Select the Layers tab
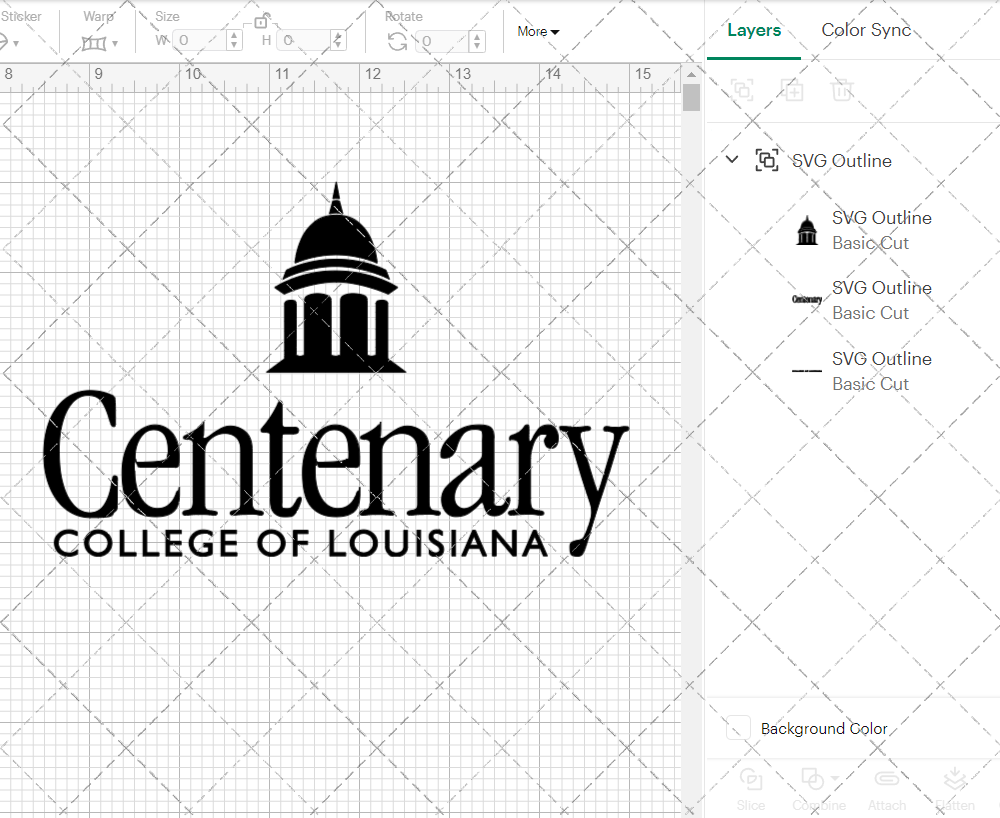 coord(754,30)
